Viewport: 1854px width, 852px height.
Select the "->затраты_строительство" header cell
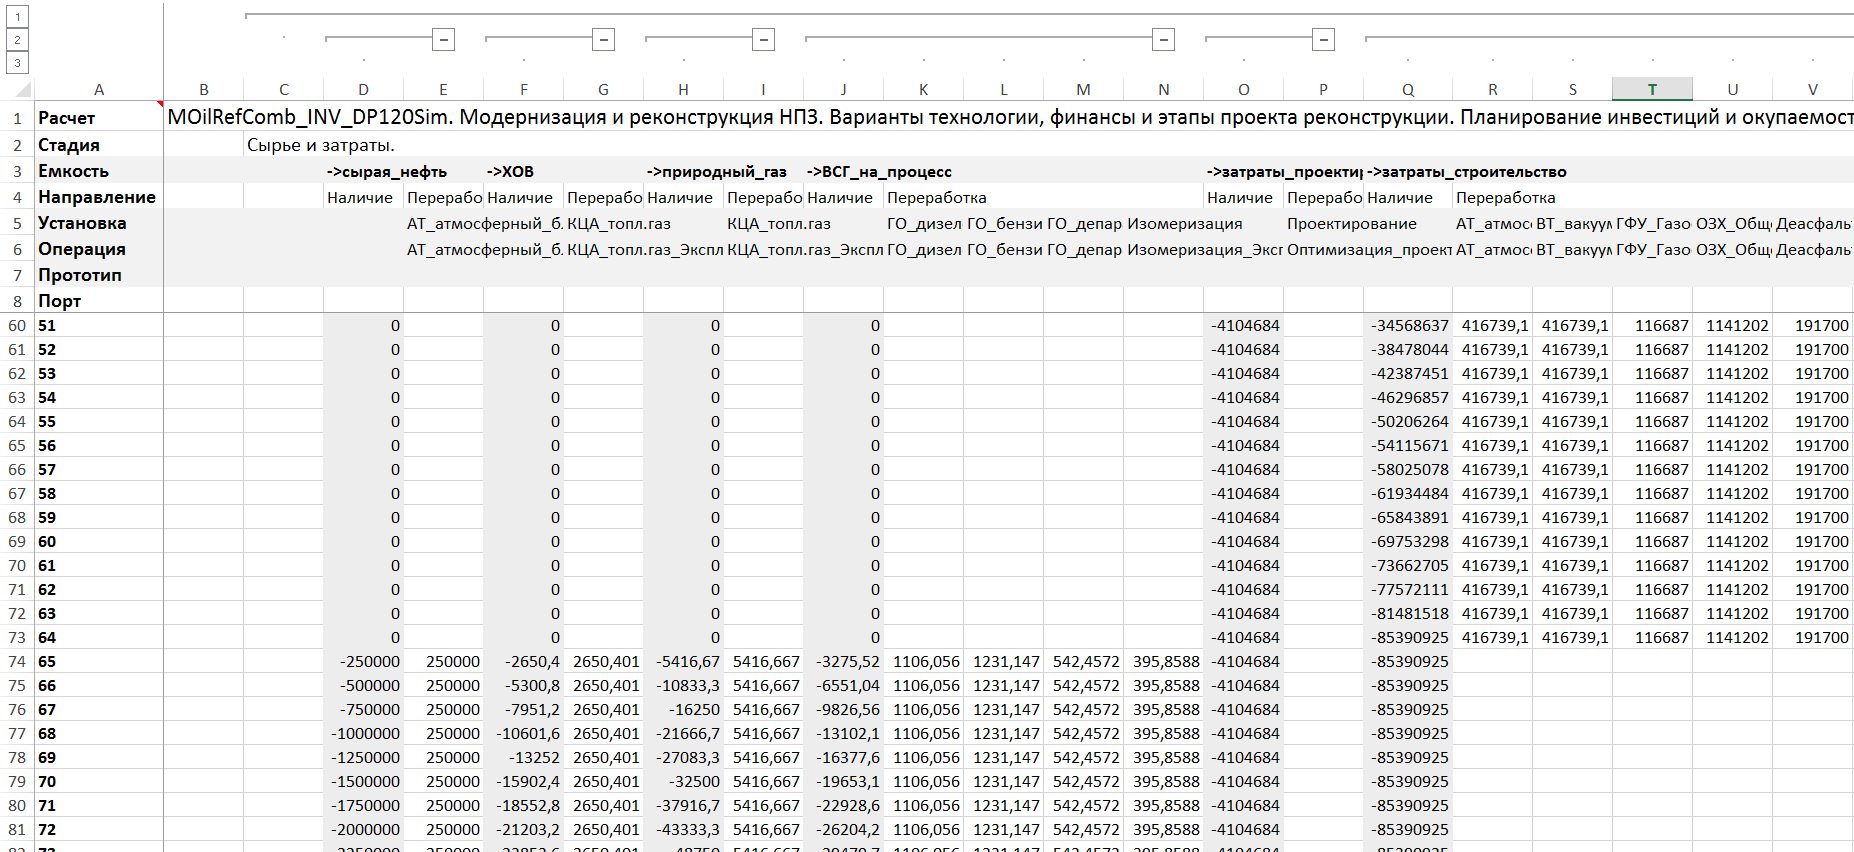[1466, 172]
